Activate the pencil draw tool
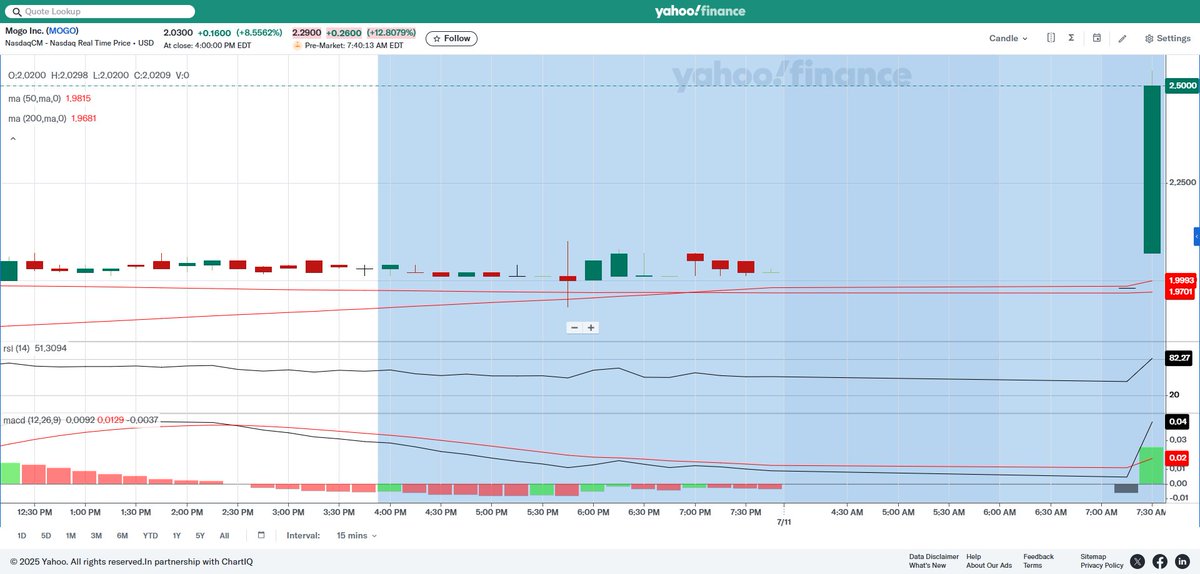This screenshot has width=1200, height=574. (1122, 38)
